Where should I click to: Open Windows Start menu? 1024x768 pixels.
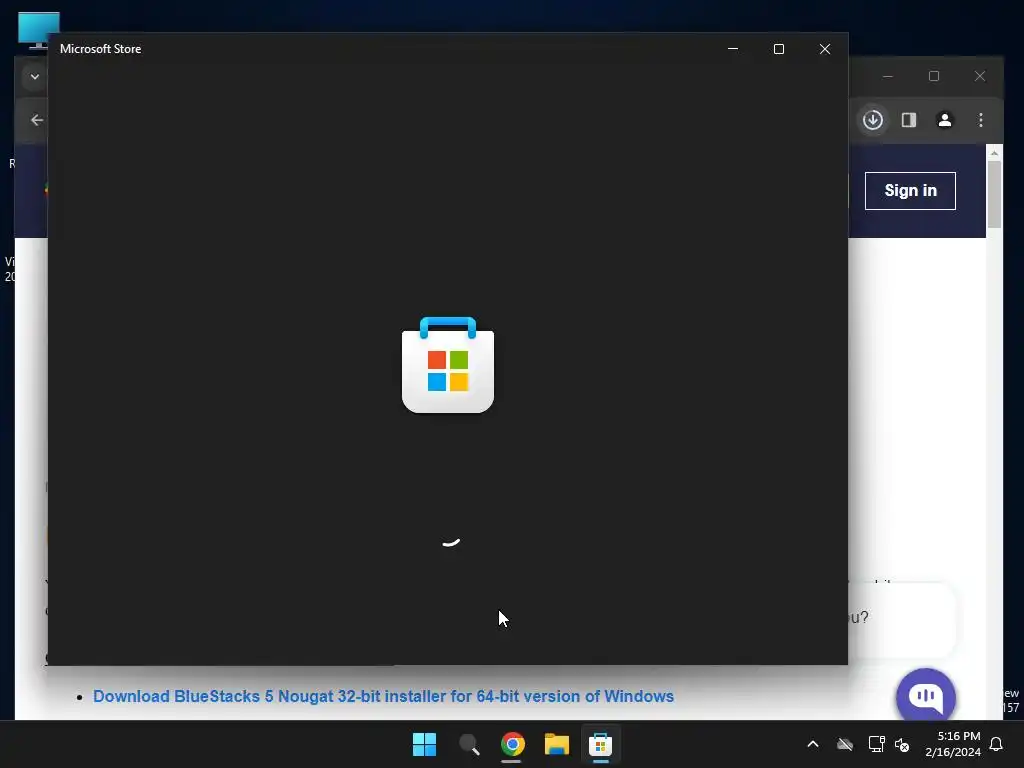(424, 744)
